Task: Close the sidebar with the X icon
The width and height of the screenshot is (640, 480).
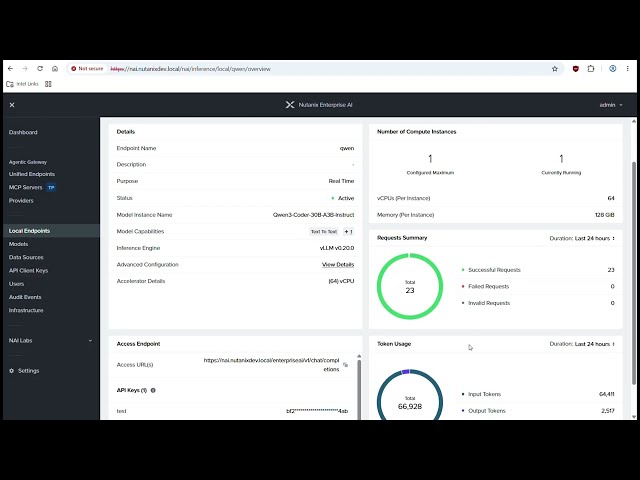Action: [12, 105]
